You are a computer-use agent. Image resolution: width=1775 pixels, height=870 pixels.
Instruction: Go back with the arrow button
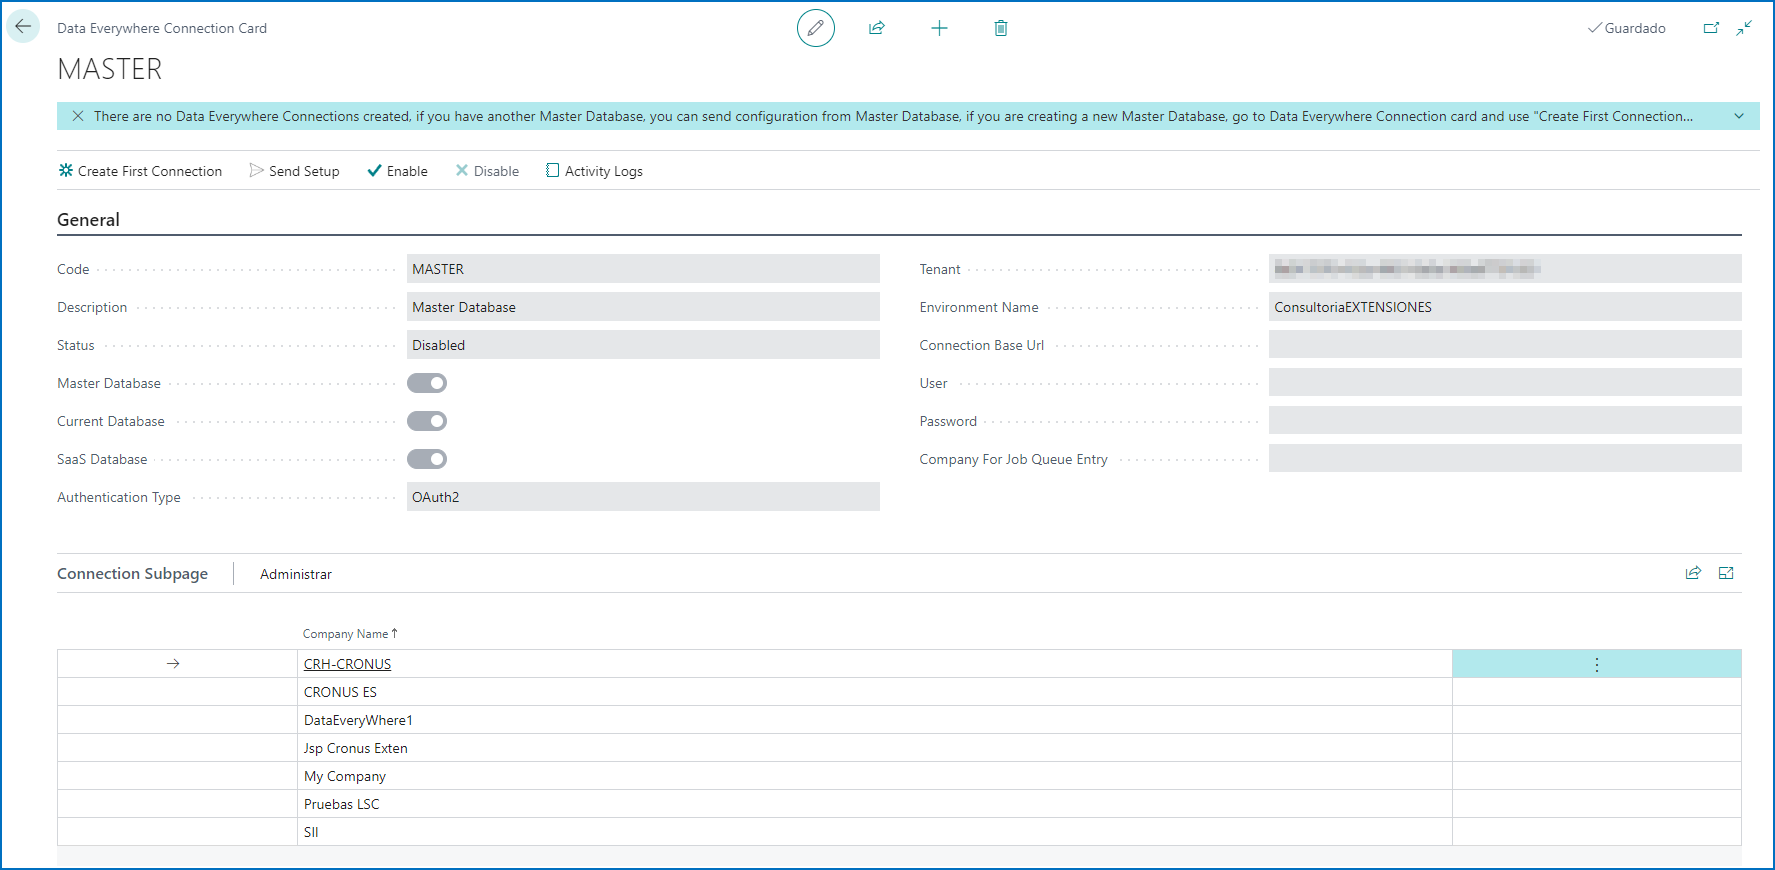(23, 27)
